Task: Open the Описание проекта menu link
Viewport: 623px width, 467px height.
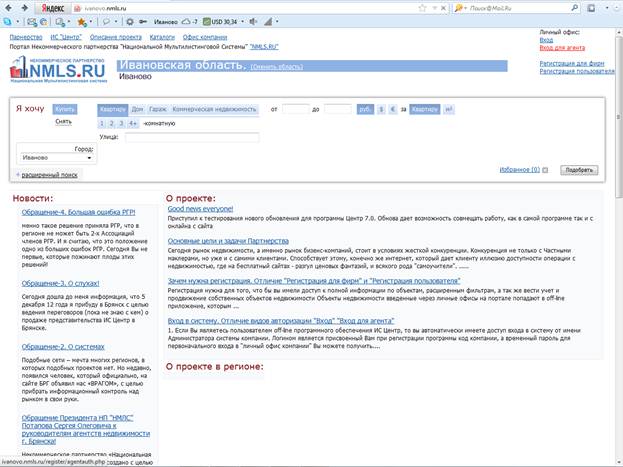Action: [x=116, y=37]
